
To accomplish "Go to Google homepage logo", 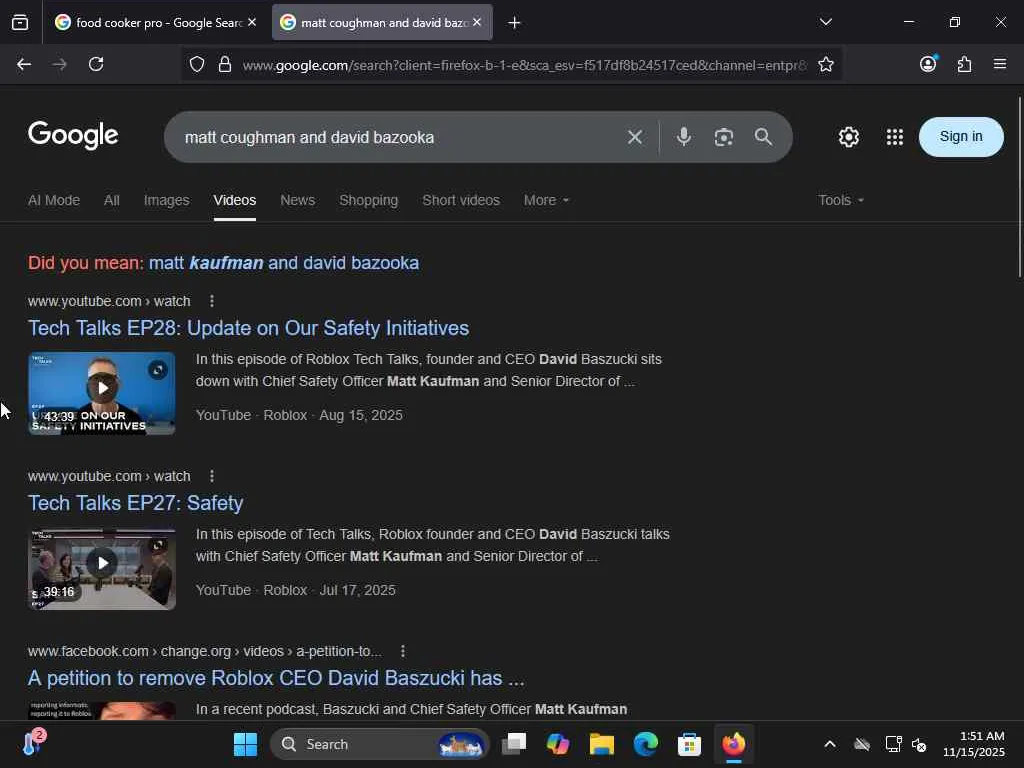I will tap(73, 135).
